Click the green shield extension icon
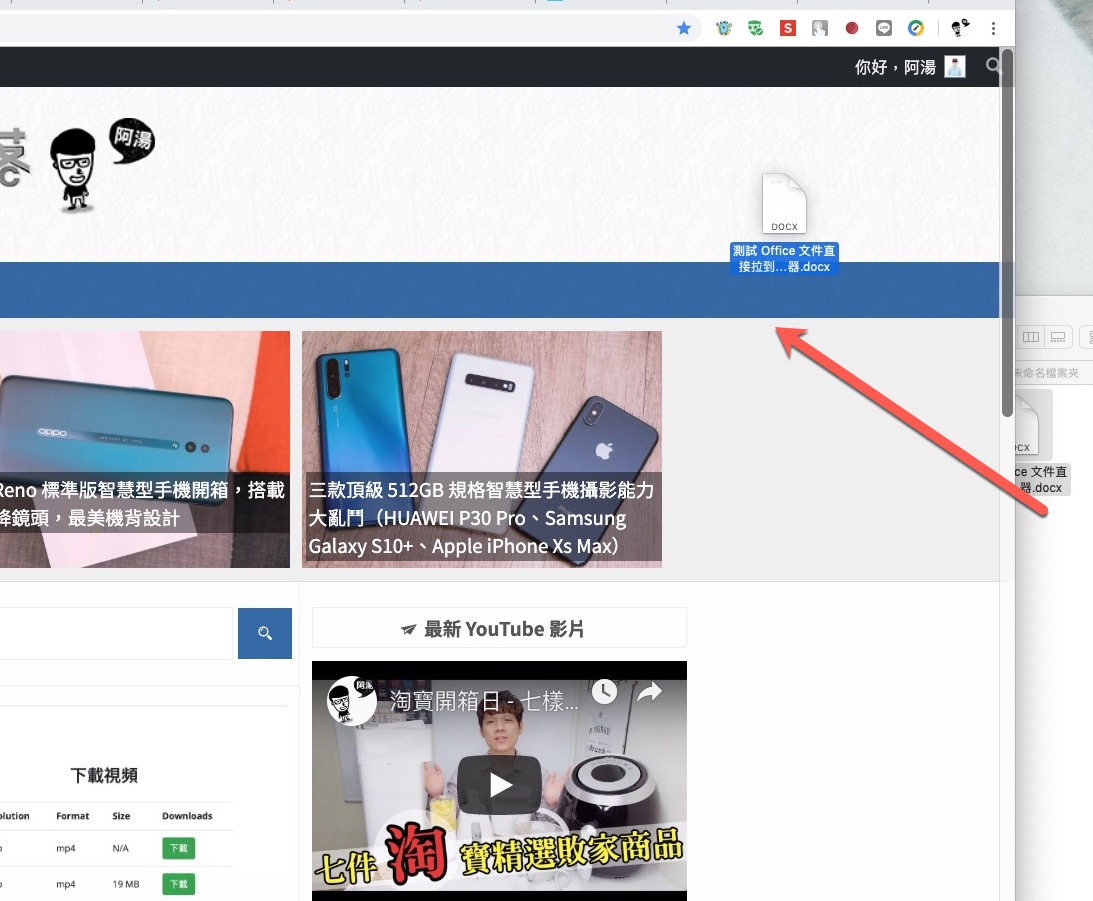This screenshot has width=1093, height=901. click(756, 28)
